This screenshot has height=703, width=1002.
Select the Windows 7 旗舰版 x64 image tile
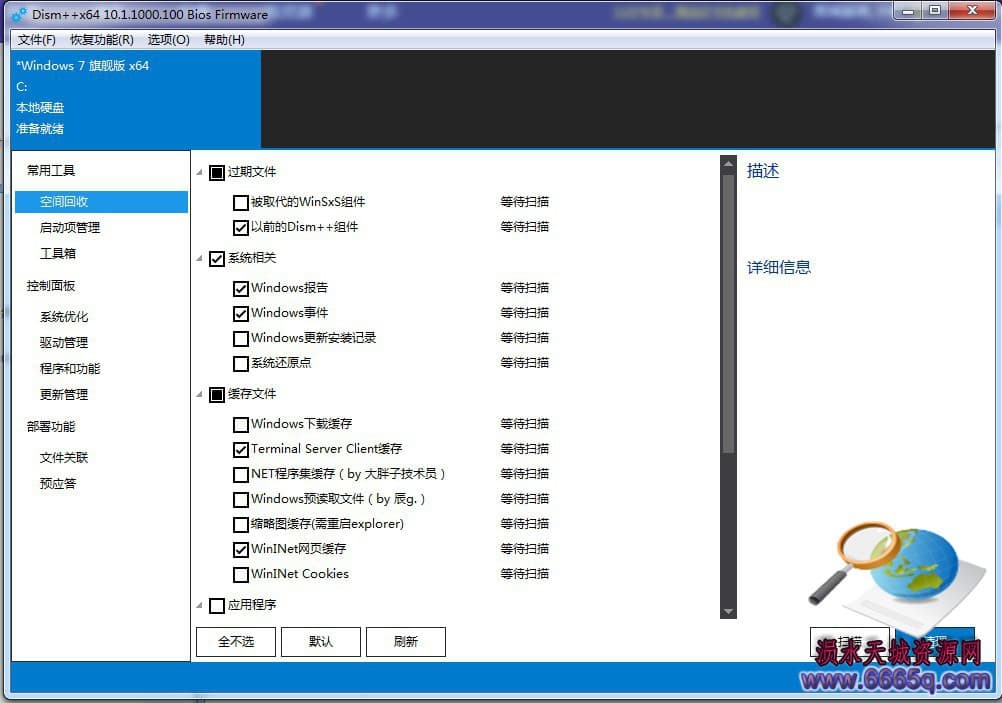tap(136, 99)
